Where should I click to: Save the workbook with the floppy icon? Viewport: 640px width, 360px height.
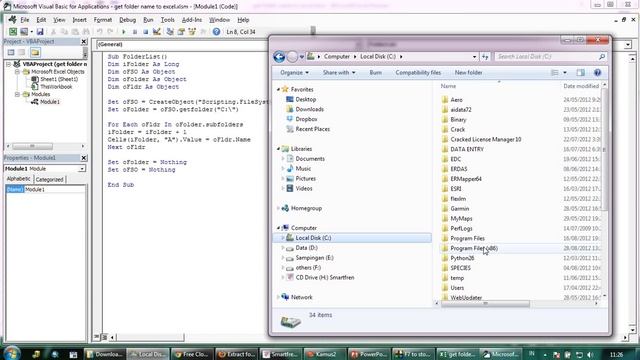[40, 31]
